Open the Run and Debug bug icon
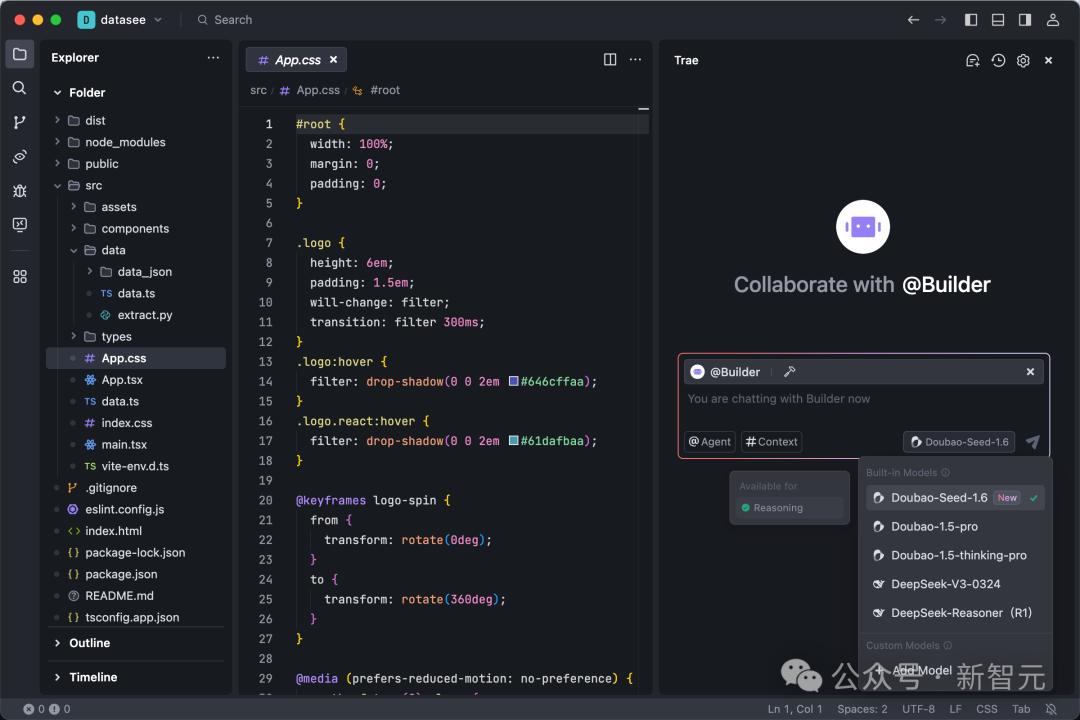The height and width of the screenshot is (720, 1080). coord(19,190)
